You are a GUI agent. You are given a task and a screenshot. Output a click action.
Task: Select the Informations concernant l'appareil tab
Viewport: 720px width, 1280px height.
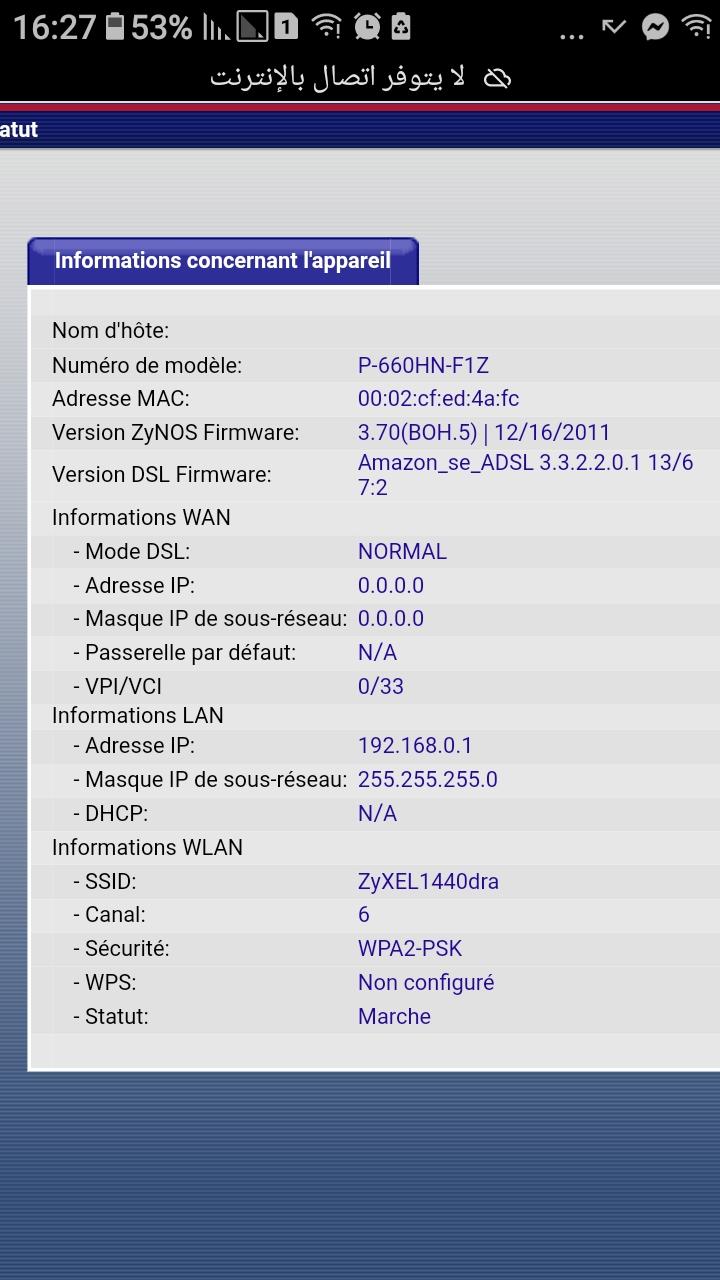click(x=223, y=261)
